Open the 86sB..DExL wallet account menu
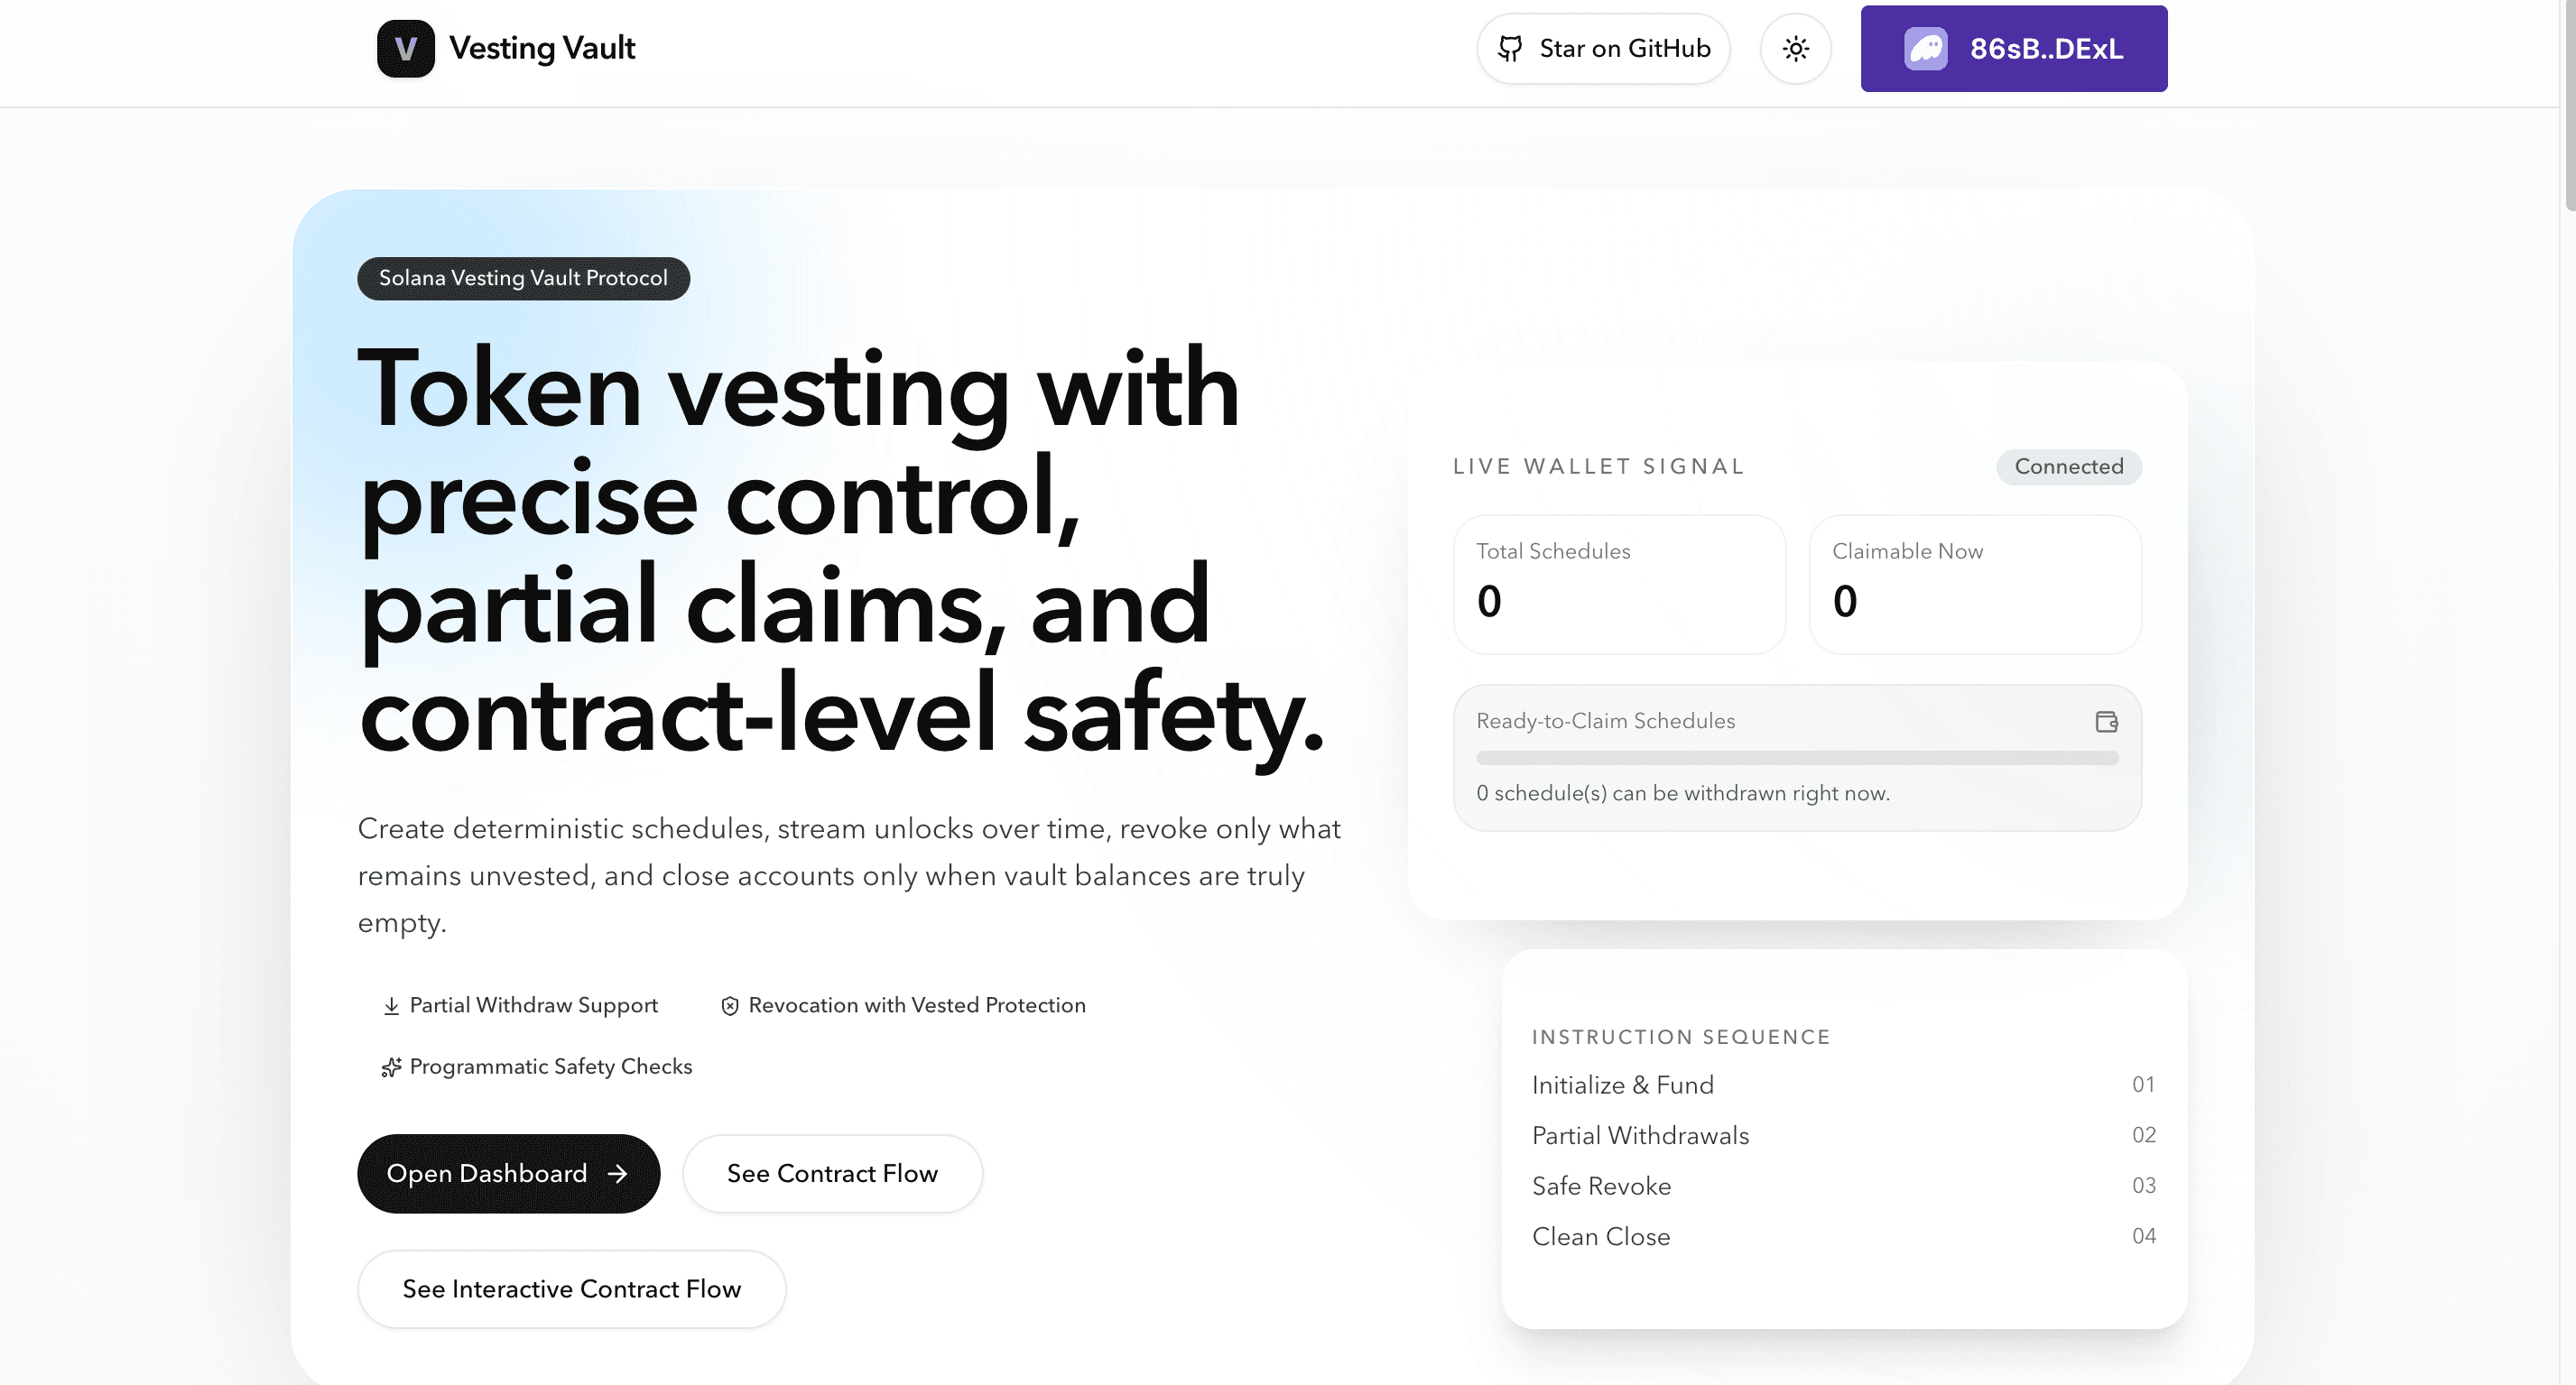Viewport: 2576px width, 1385px height. pyautogui.click(x=2013, y=48)
